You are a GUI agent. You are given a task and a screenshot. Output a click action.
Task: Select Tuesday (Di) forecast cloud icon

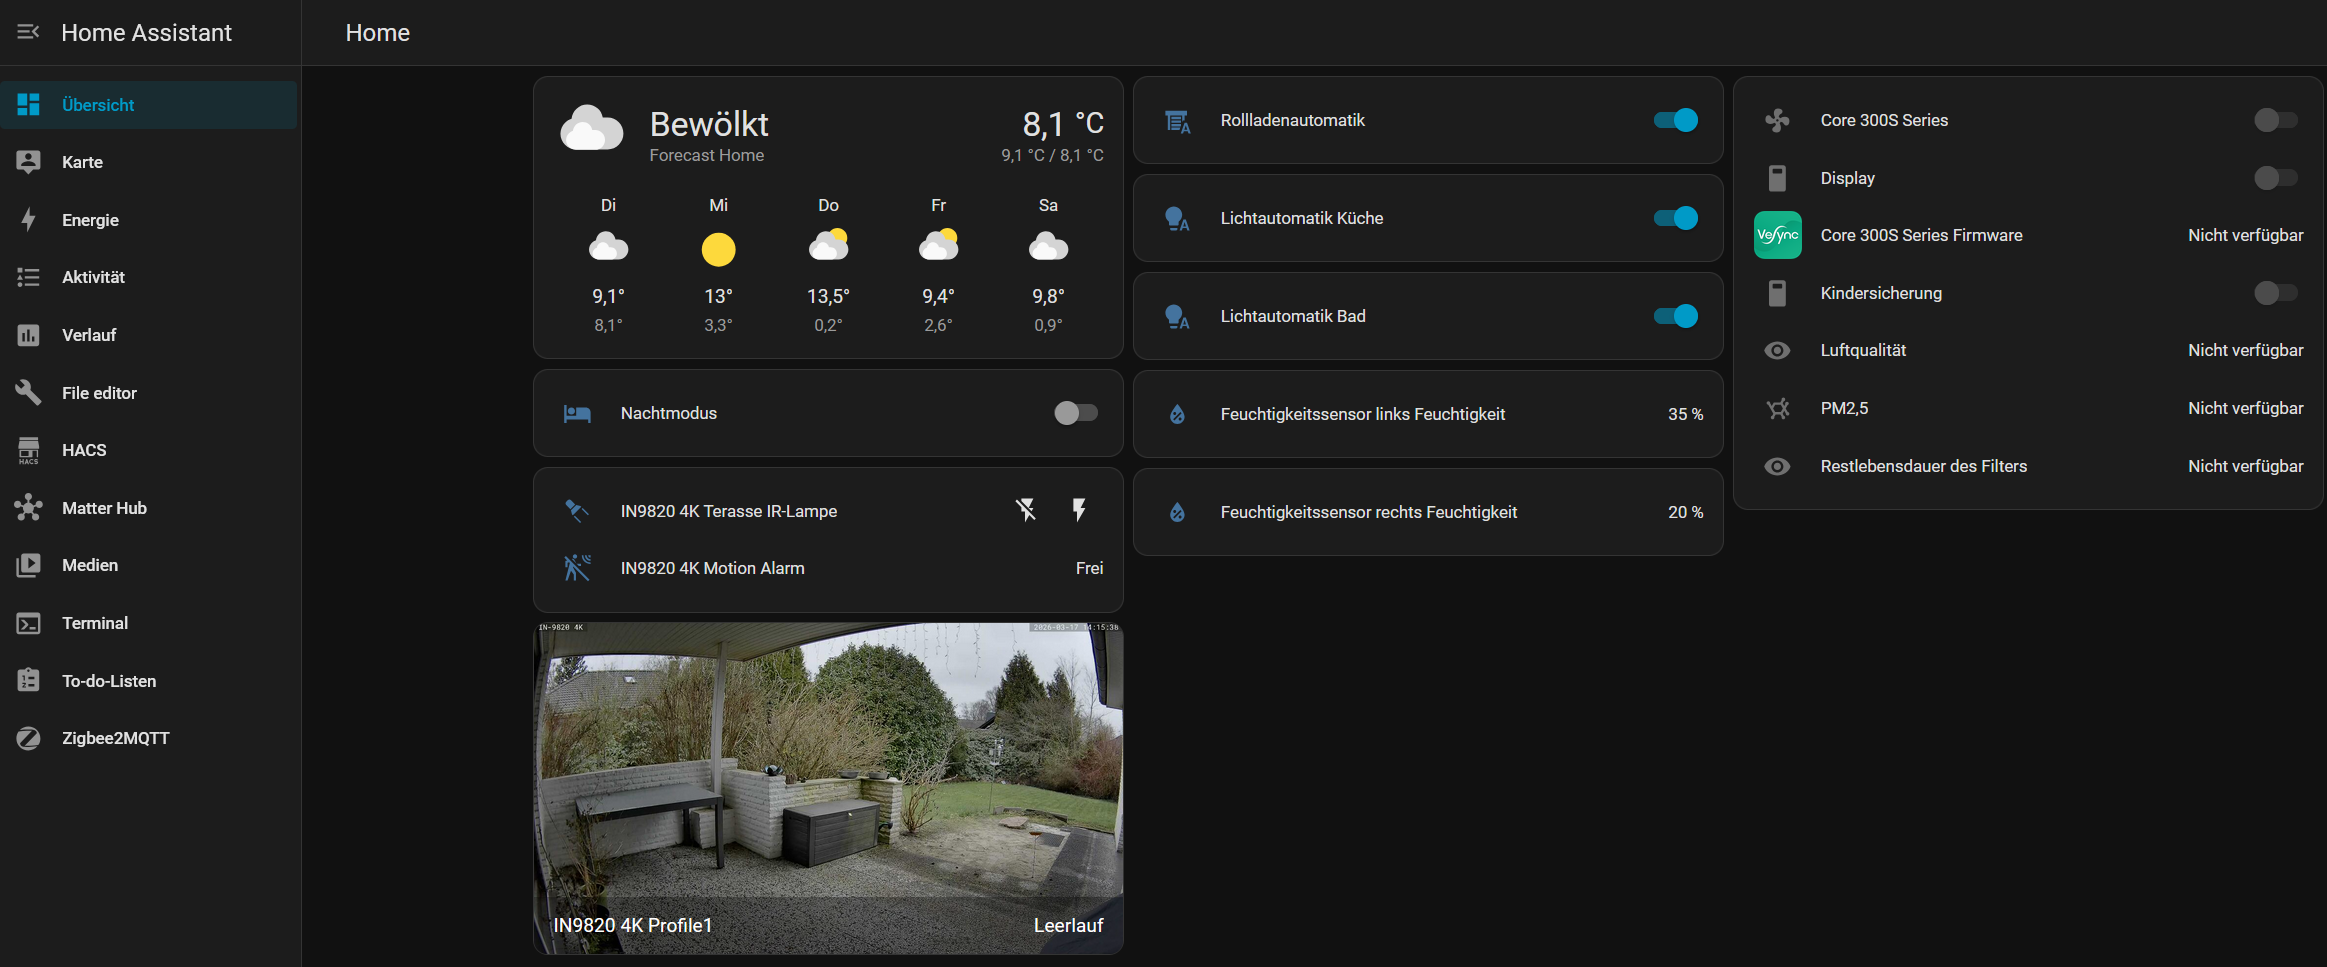point(608,247)
